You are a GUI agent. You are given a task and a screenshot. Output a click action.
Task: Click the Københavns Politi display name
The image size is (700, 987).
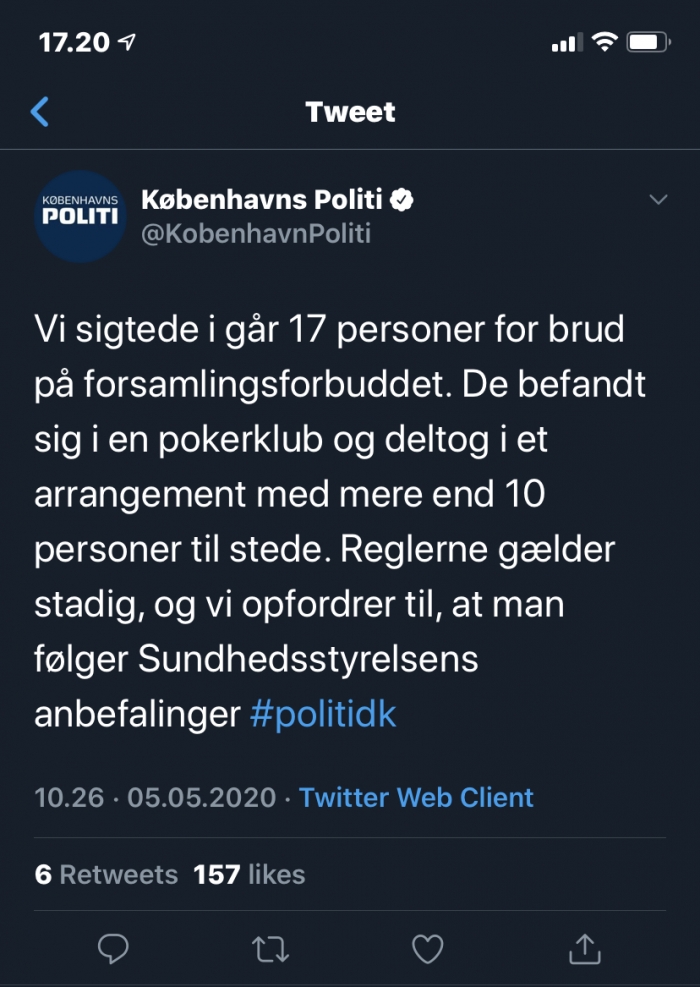pyautogui.click(x=262, y=200)
